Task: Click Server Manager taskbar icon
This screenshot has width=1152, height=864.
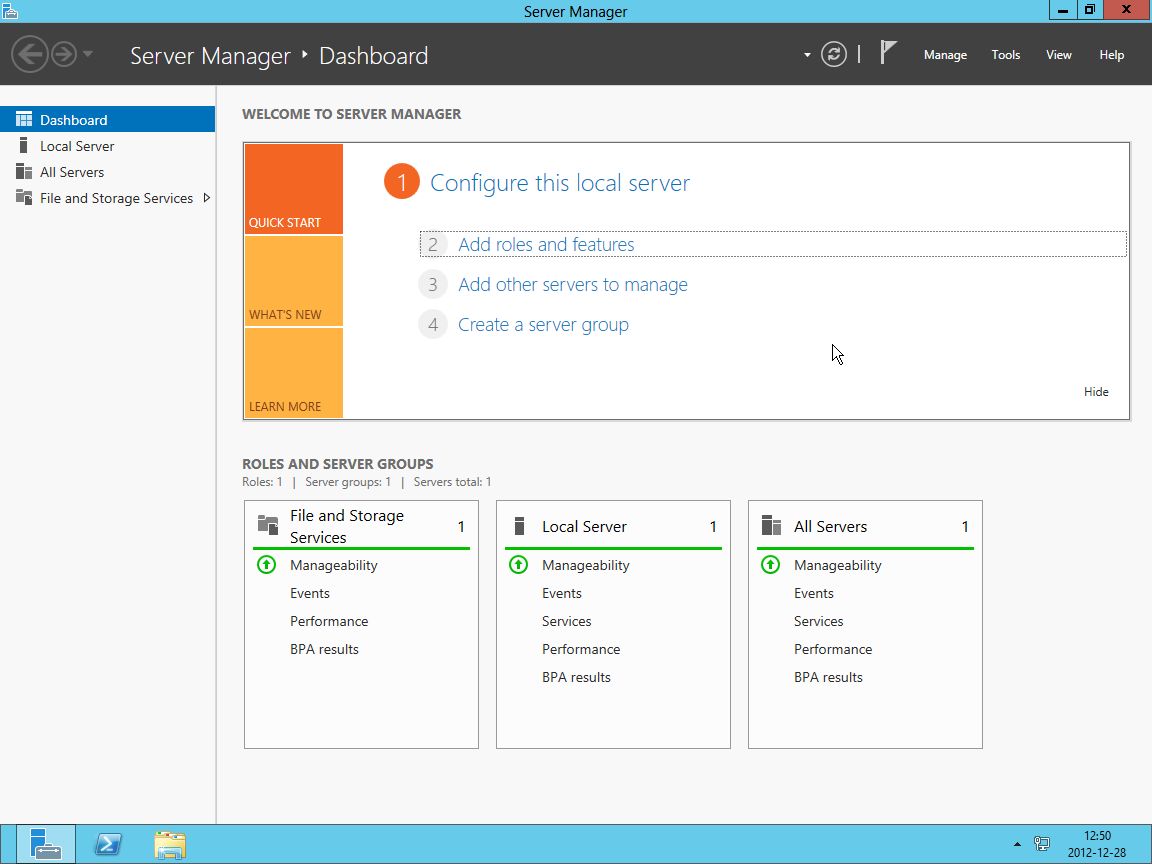Action: [x=46, y=843]
